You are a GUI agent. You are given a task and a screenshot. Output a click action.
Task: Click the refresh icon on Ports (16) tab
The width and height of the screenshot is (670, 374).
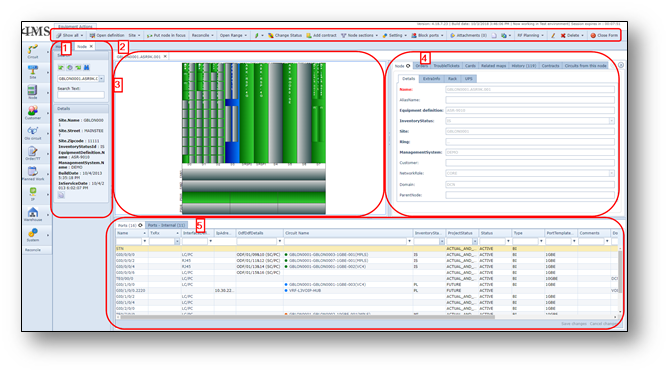pos(140,225)
